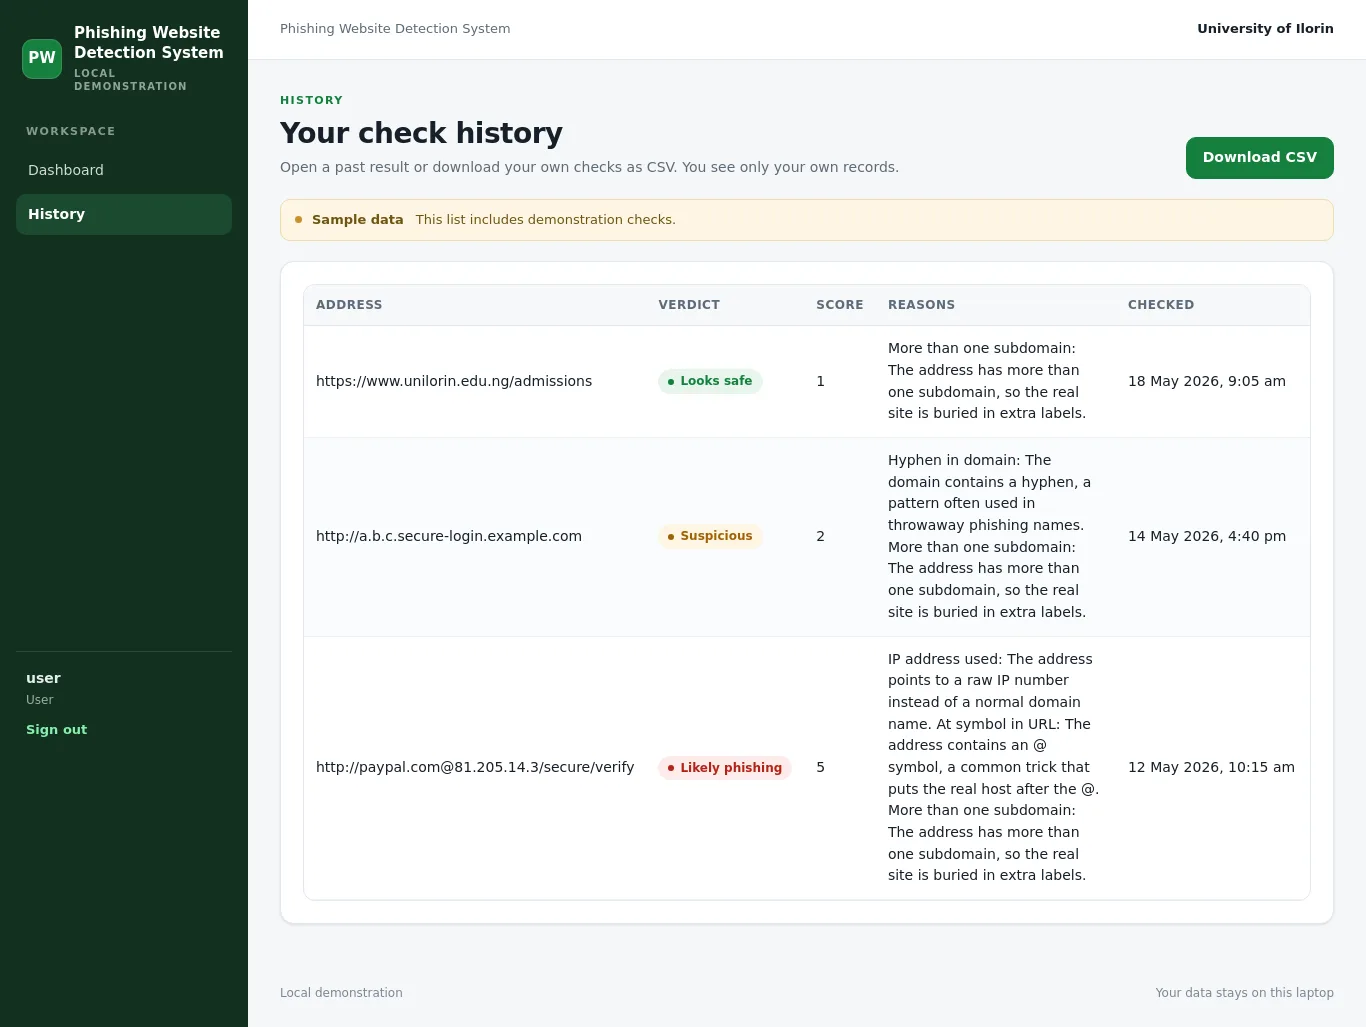
Task: Click the Verdict column header
Action: (x=689, y=305)
